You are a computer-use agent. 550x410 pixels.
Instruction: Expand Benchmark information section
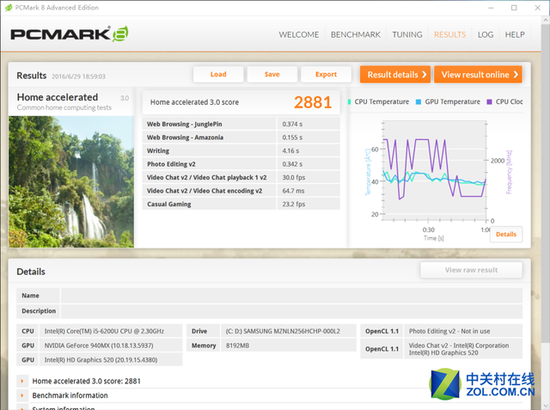(x=22, y=395)
